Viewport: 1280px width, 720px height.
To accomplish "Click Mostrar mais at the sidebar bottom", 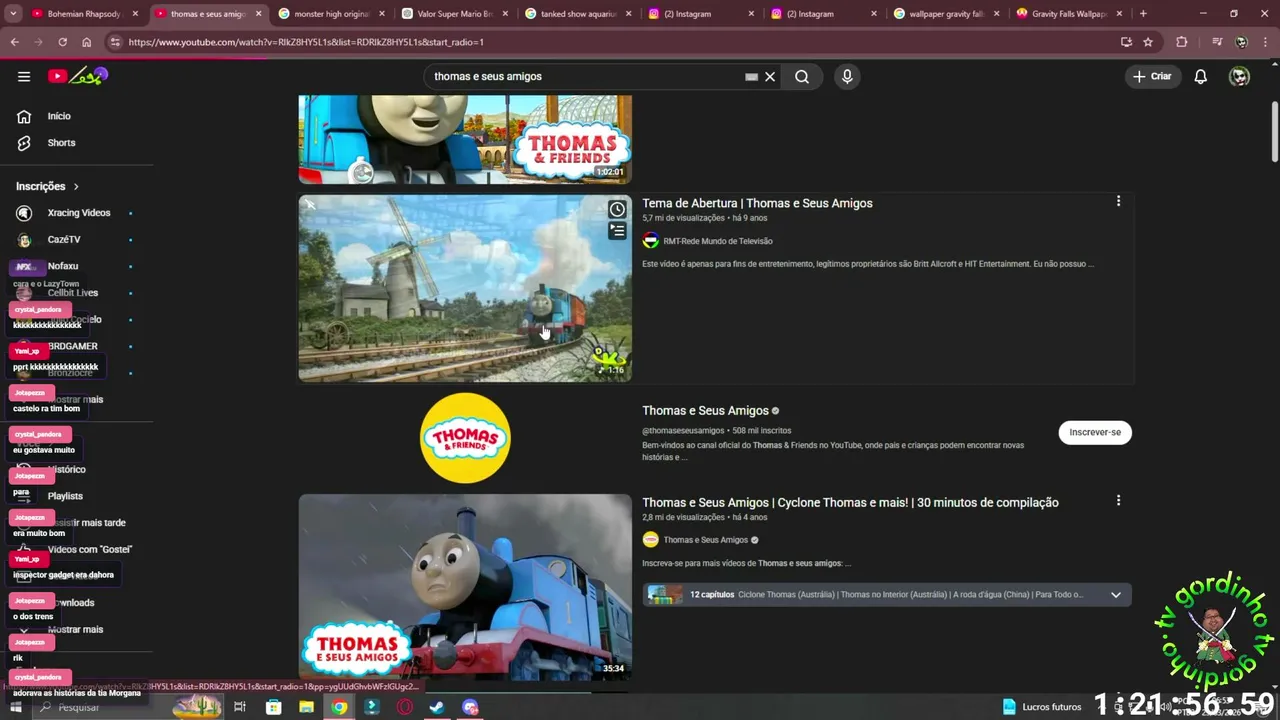I will tap(77, 630).
